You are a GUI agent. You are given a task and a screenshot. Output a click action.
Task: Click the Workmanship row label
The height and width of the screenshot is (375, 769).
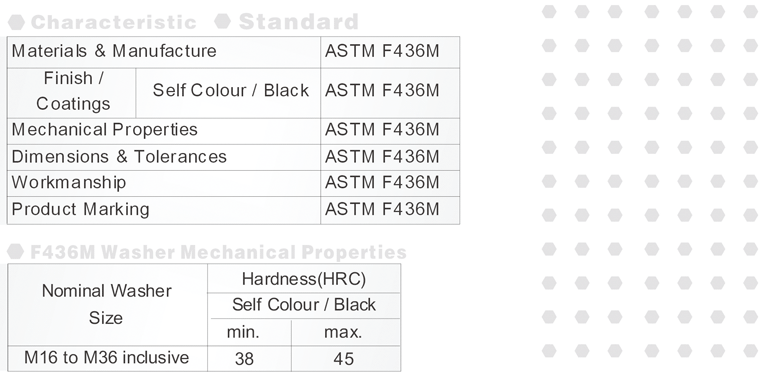(x=69, y=182)
